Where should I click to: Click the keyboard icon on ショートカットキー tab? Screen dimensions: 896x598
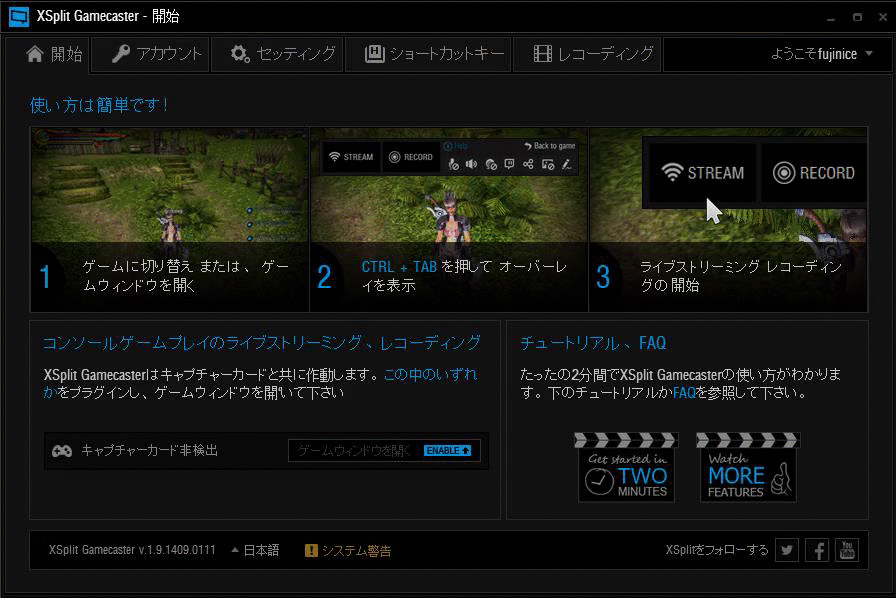pyautogui.click(x=375, y=54)
